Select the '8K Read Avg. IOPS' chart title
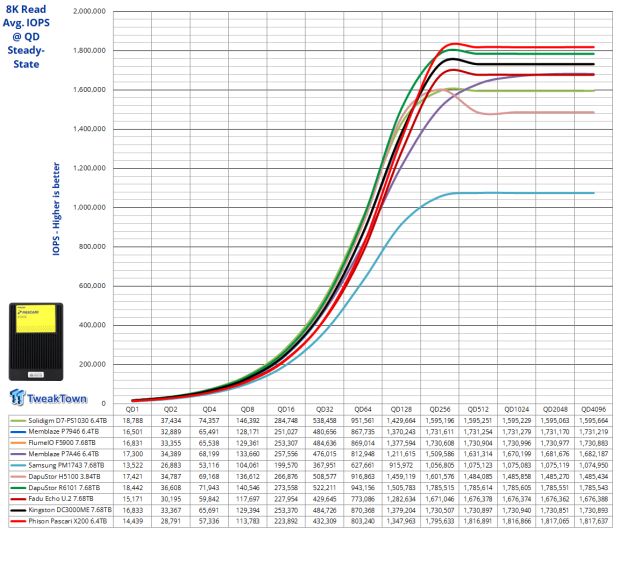Image resolution: width=620 pixels, height=568 pixels. click(26, 36)
